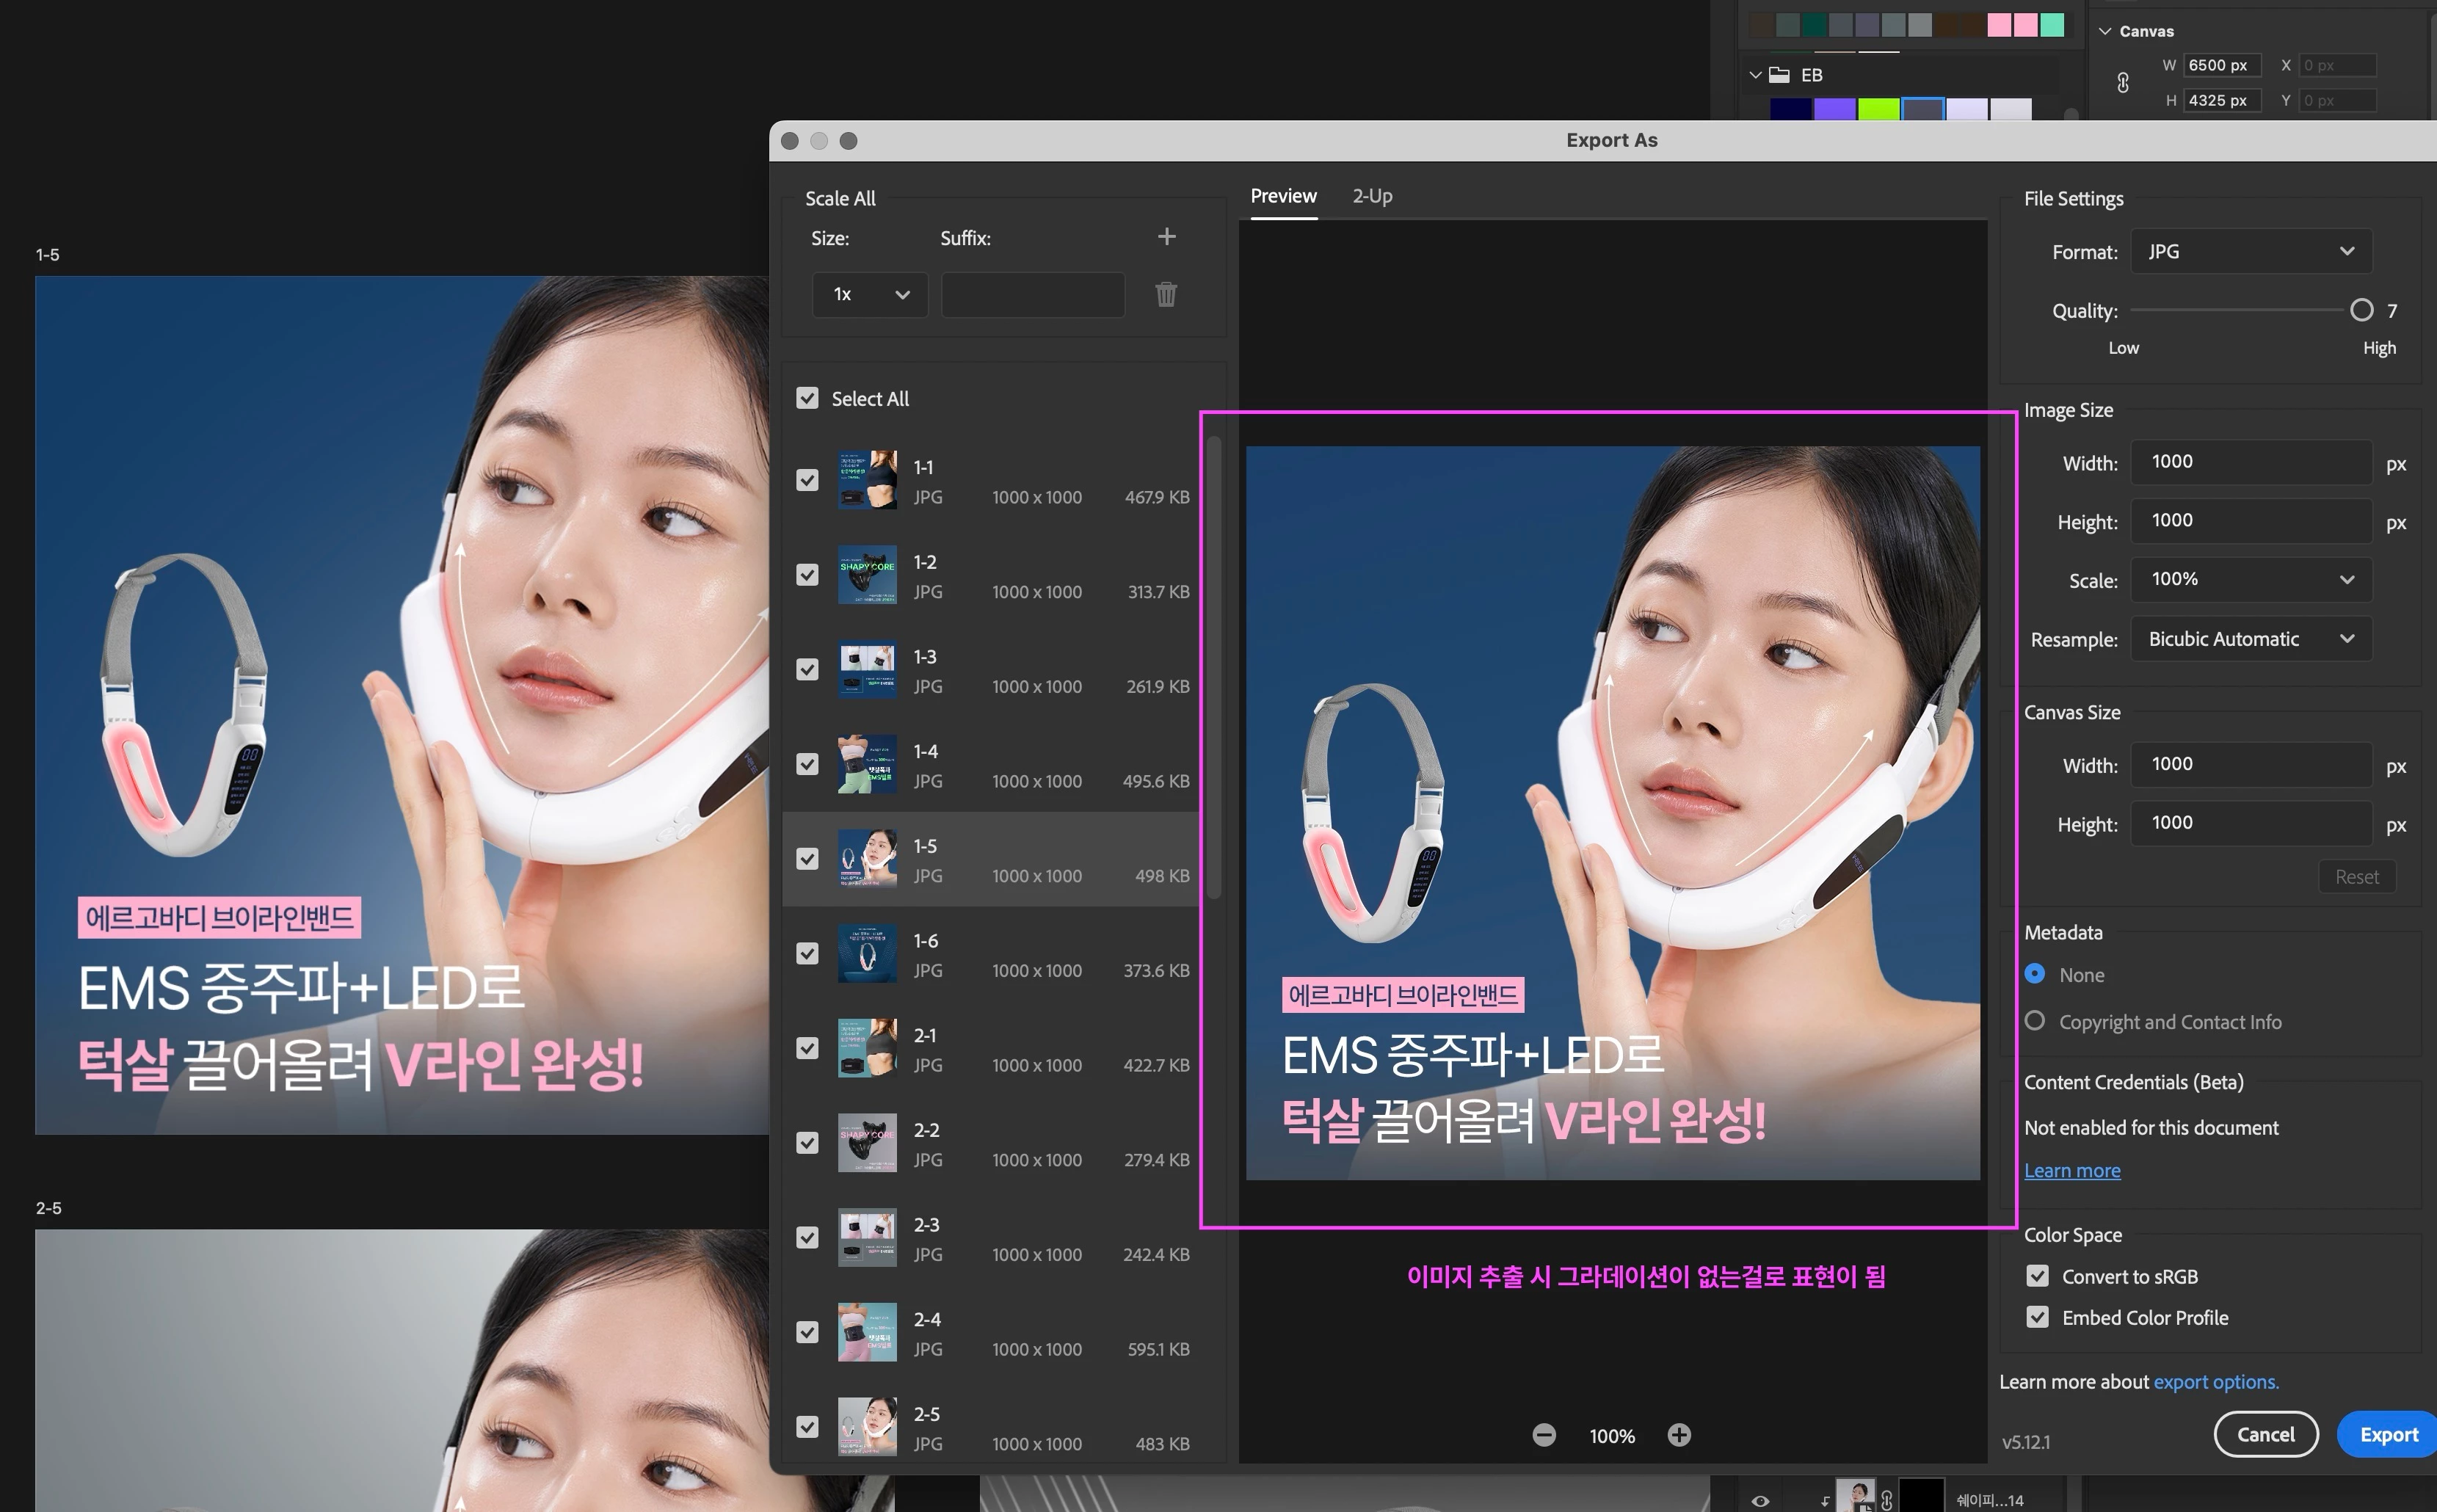This screenshot has height=1512, width=2437.
Task: Open the 1x Size dropdown
Action: click(x=869, y=294)
